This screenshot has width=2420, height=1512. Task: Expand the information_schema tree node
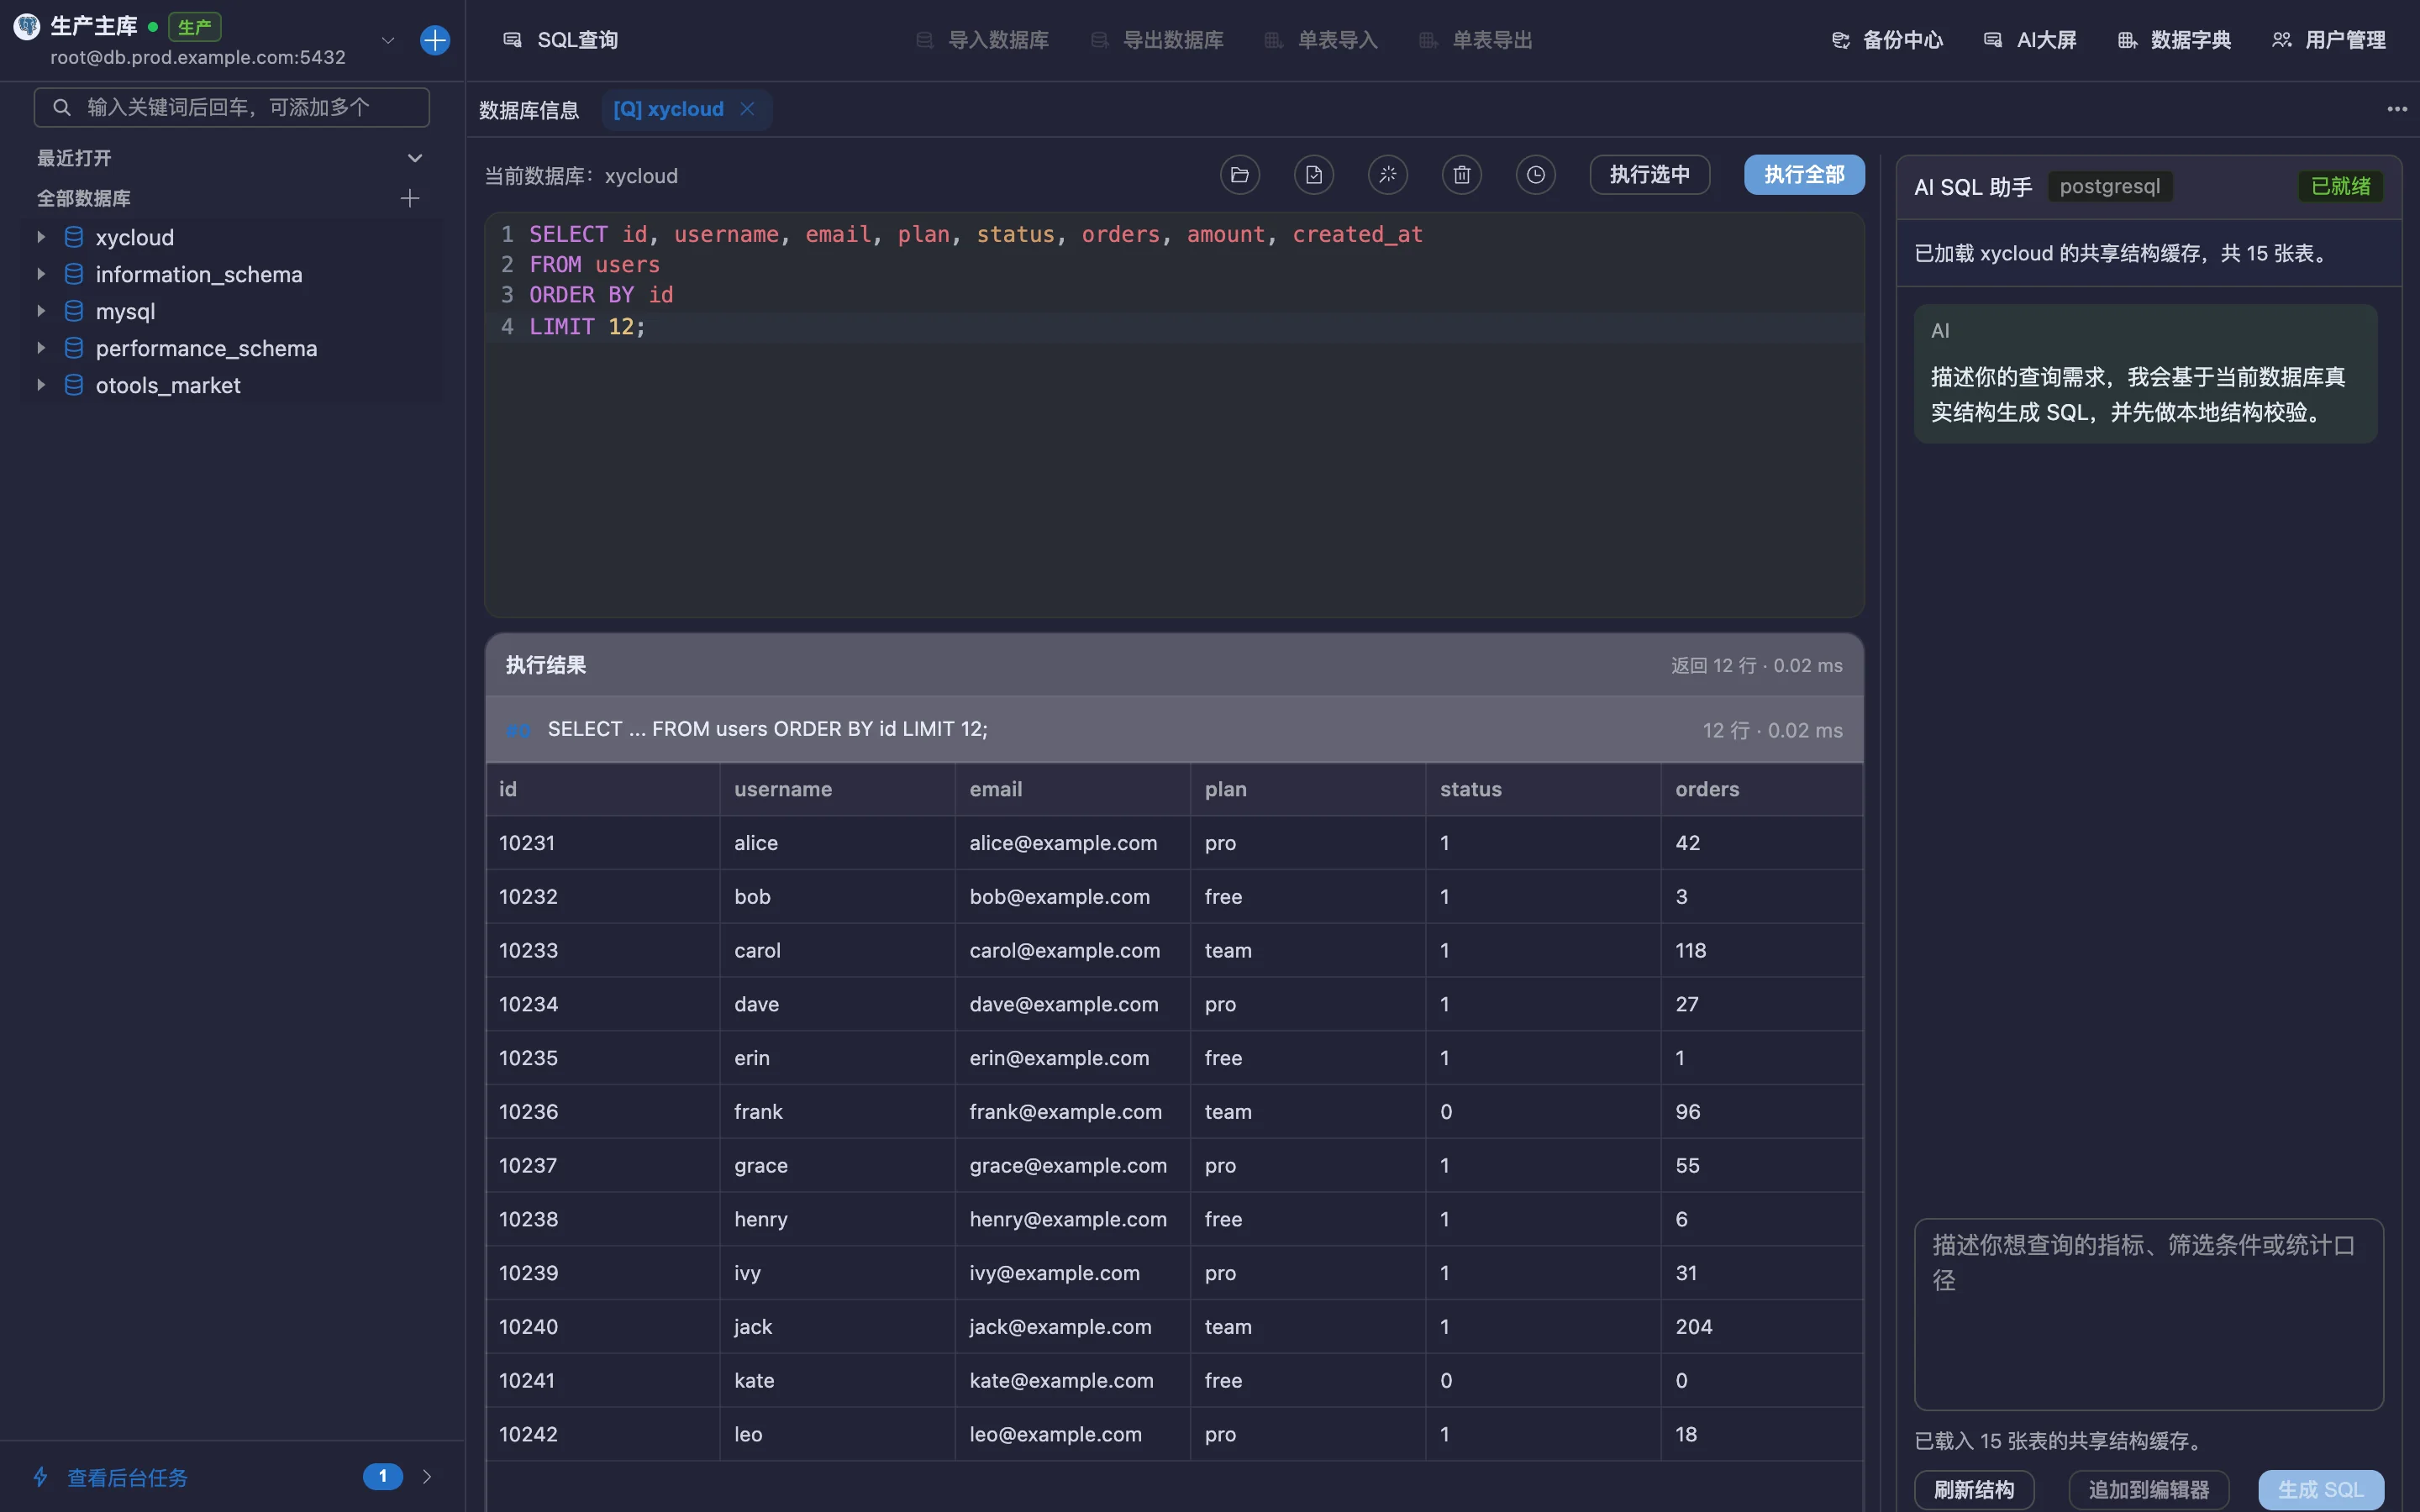tap(41, 274)
